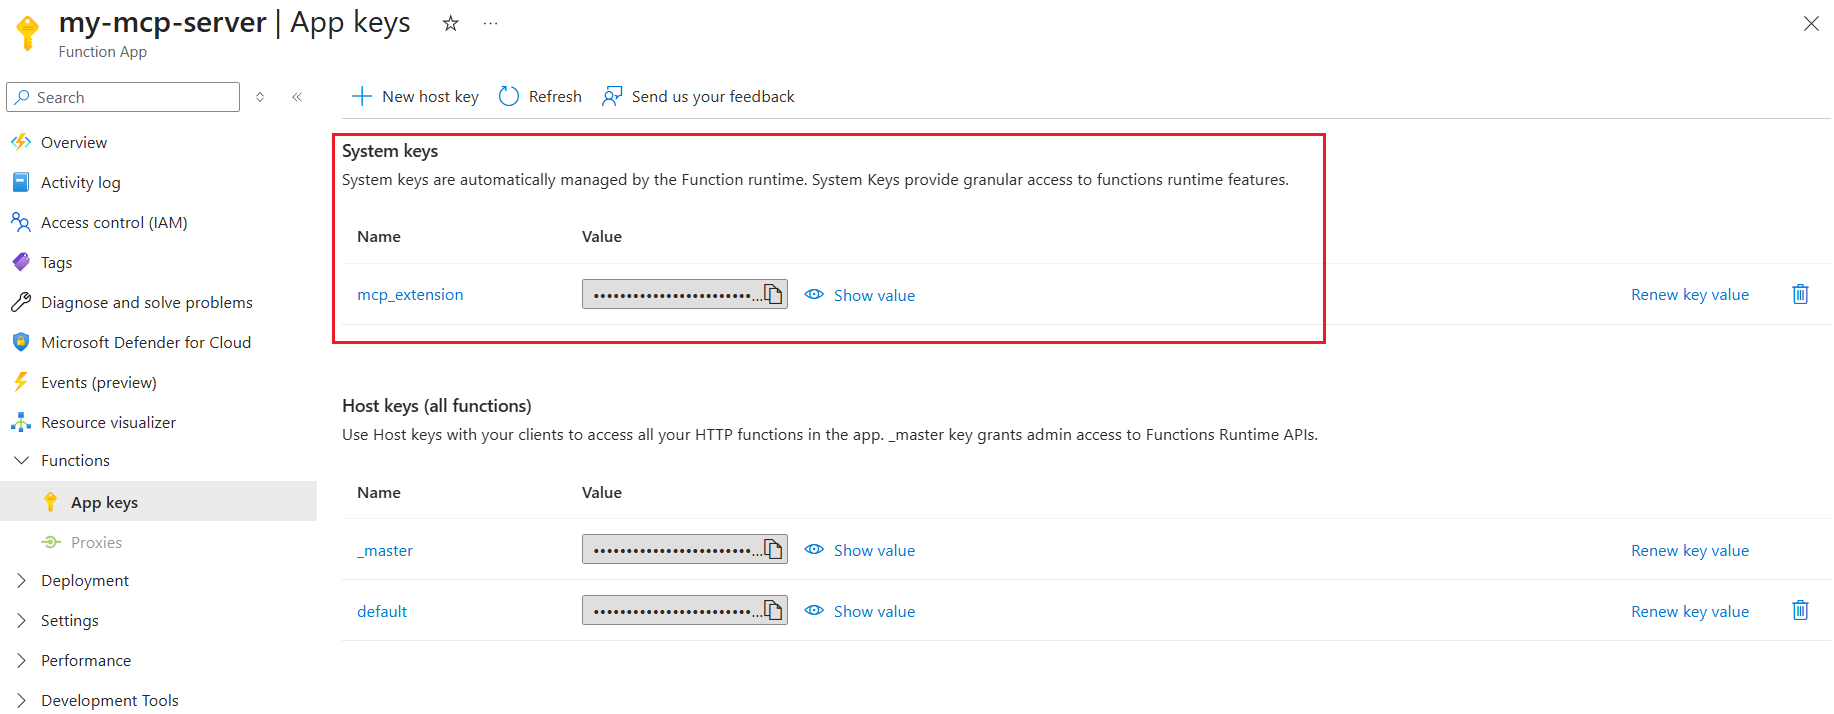This screenshot has width=1834, height=714.
Task: Open the Proxies page
Action: click(x=95, y=541)
